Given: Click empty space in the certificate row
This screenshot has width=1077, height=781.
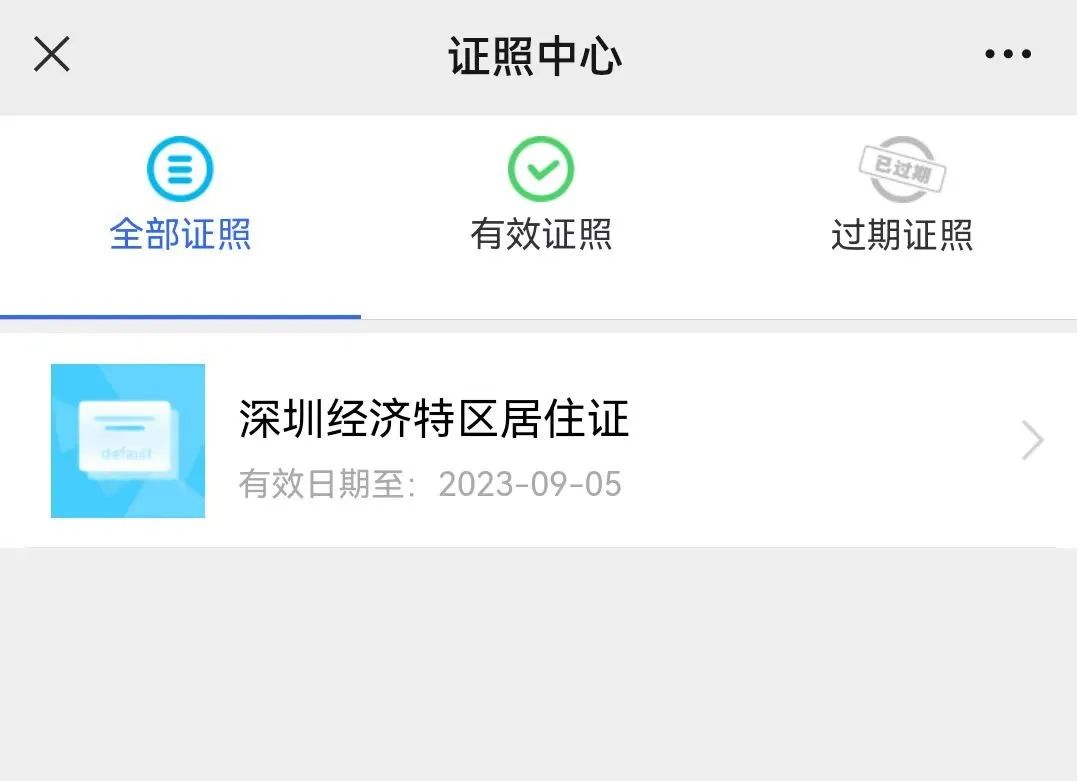Looking at the screenshot, I should (824, 440).
